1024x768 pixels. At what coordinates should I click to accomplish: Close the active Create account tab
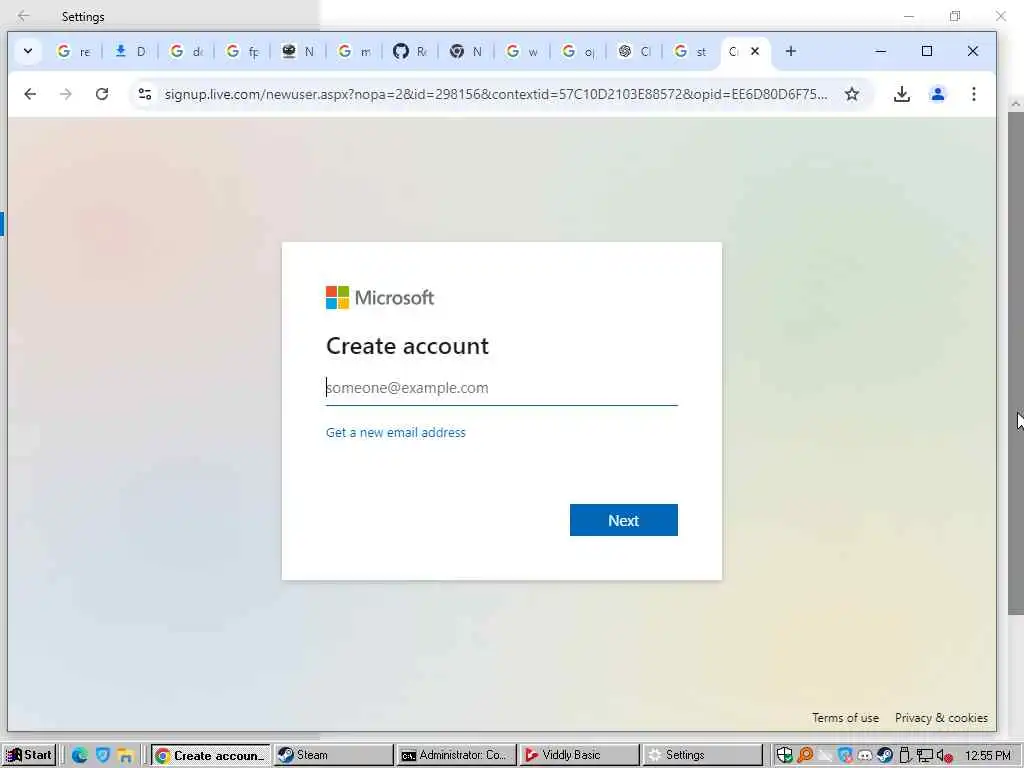click(755, 51)
